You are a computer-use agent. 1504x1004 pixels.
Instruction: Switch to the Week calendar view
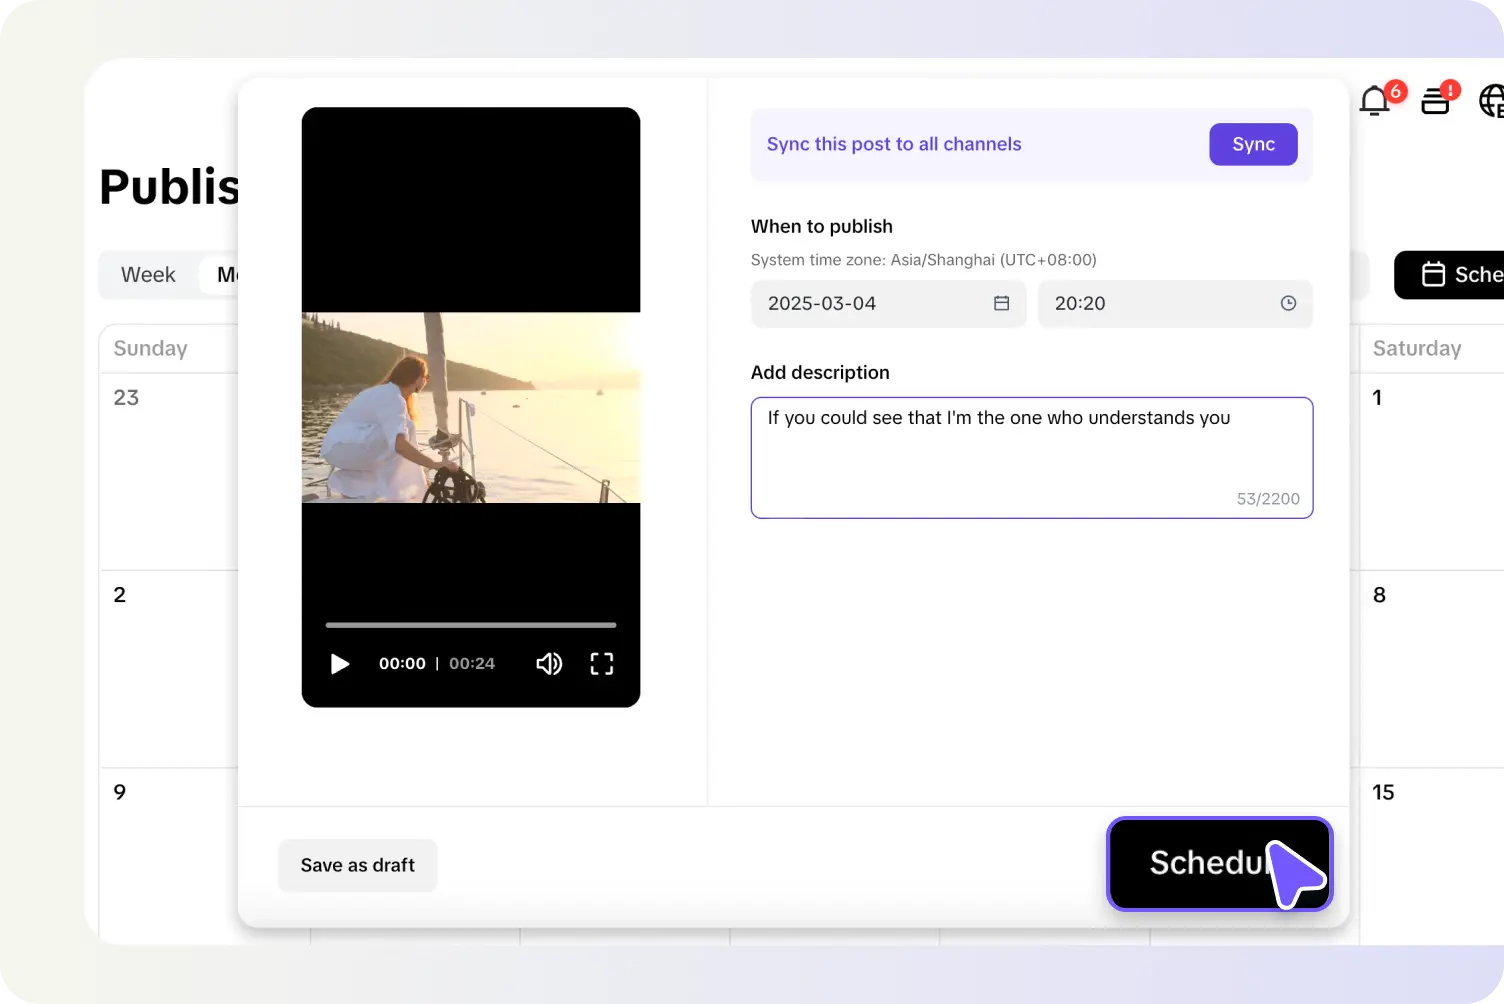(148, 274)
